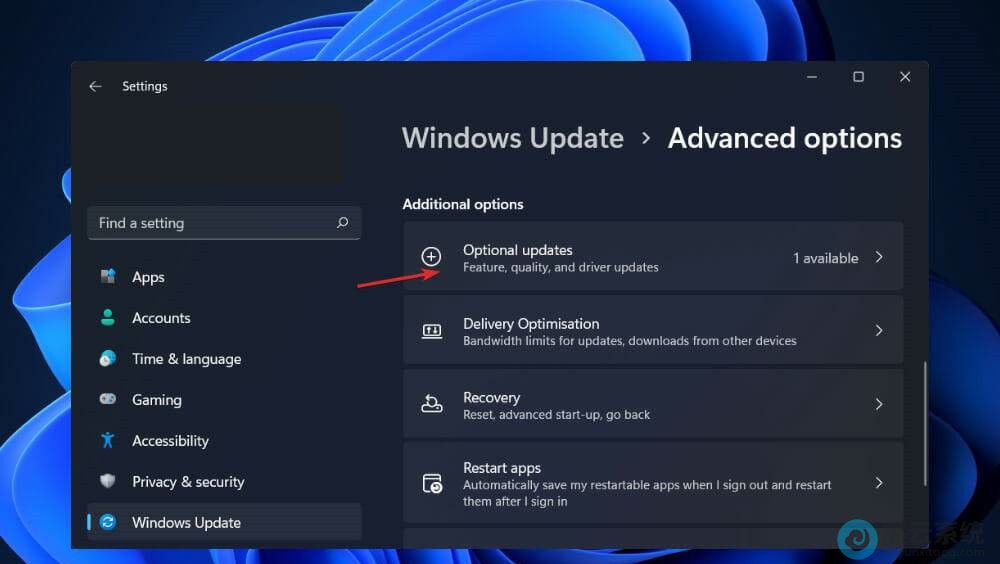Click the Accessibility figure icon
This screenshot has height=564, width=1000.
point(108,440)
